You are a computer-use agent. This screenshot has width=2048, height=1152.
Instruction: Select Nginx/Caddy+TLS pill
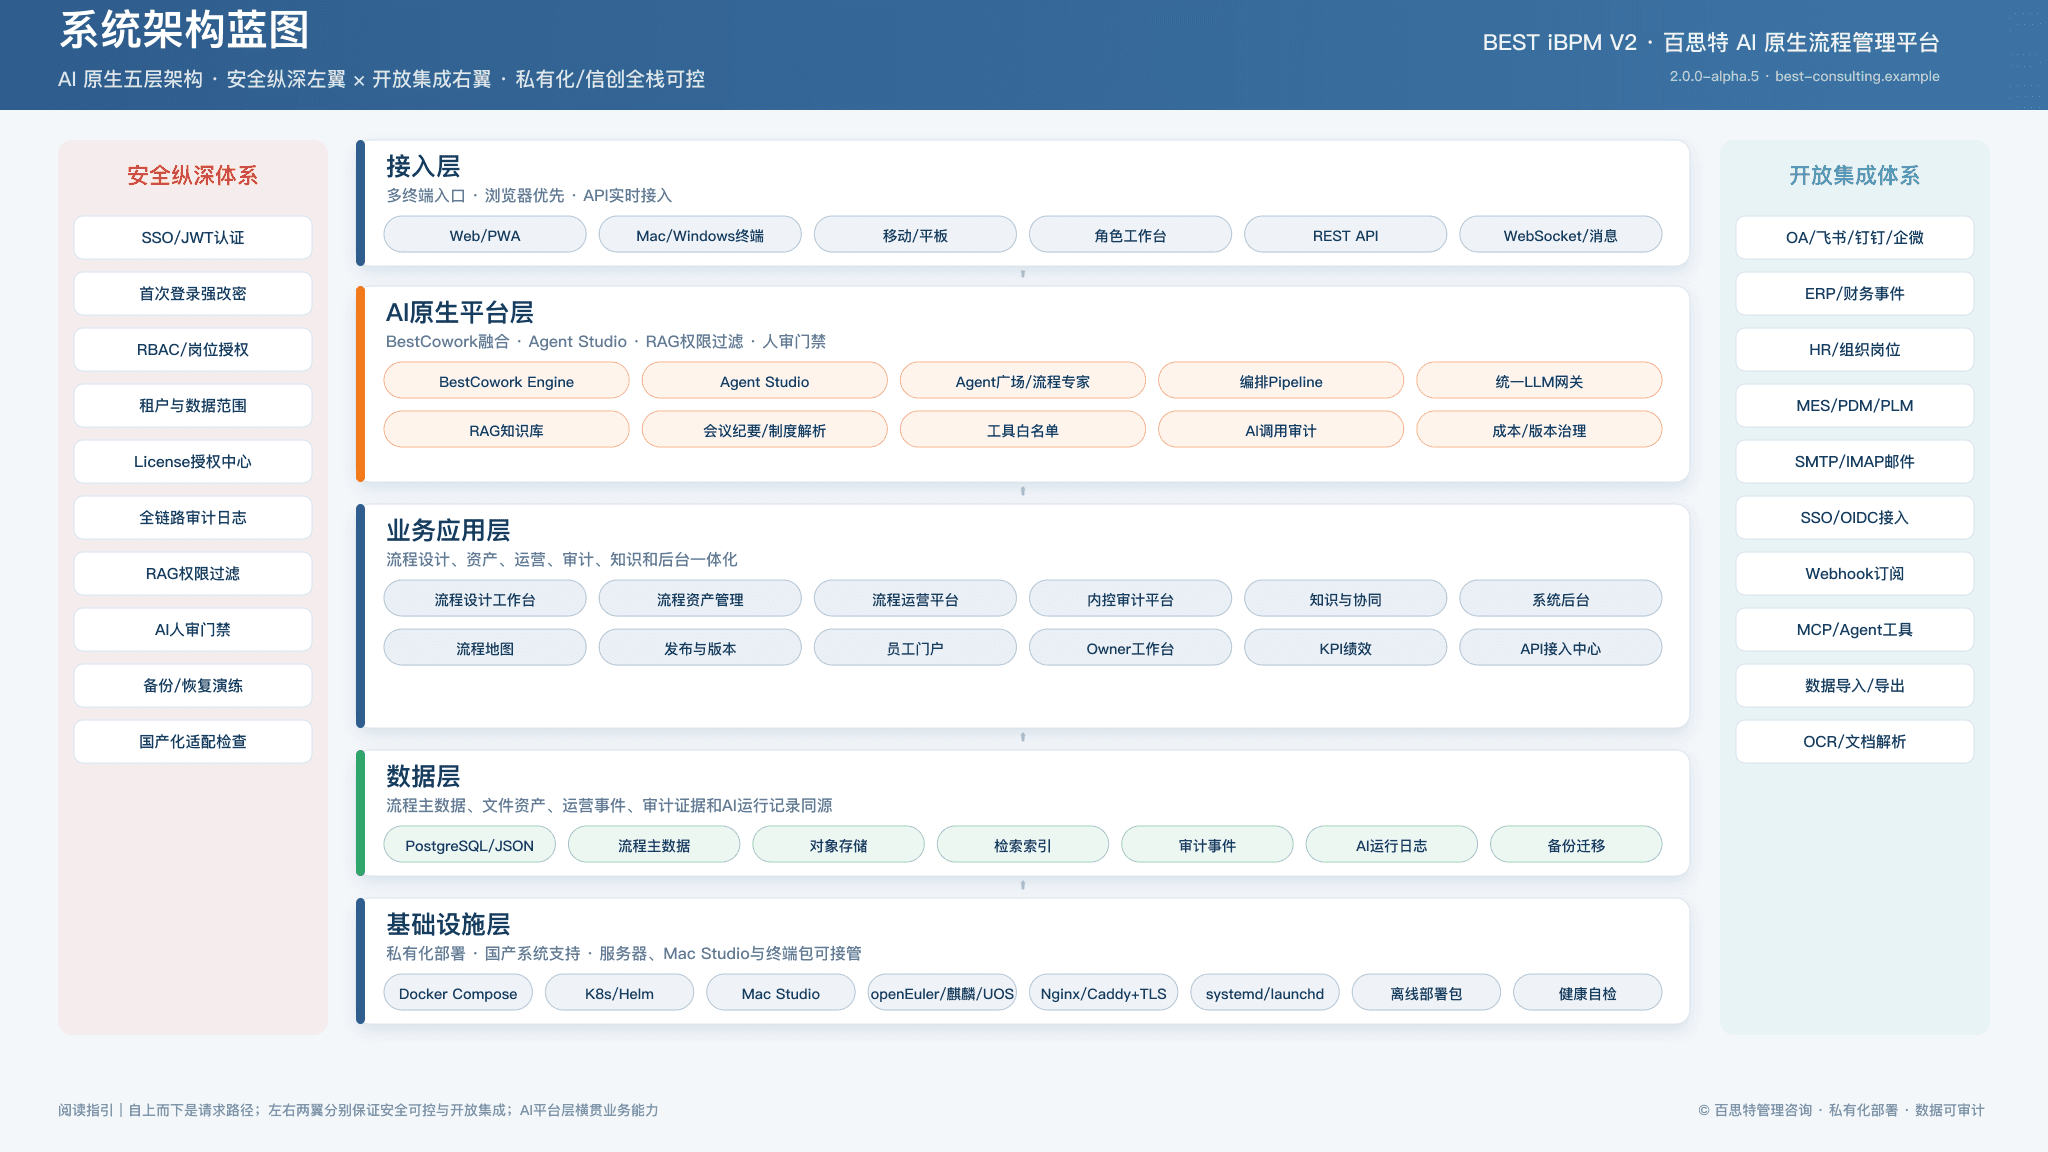1103,993
